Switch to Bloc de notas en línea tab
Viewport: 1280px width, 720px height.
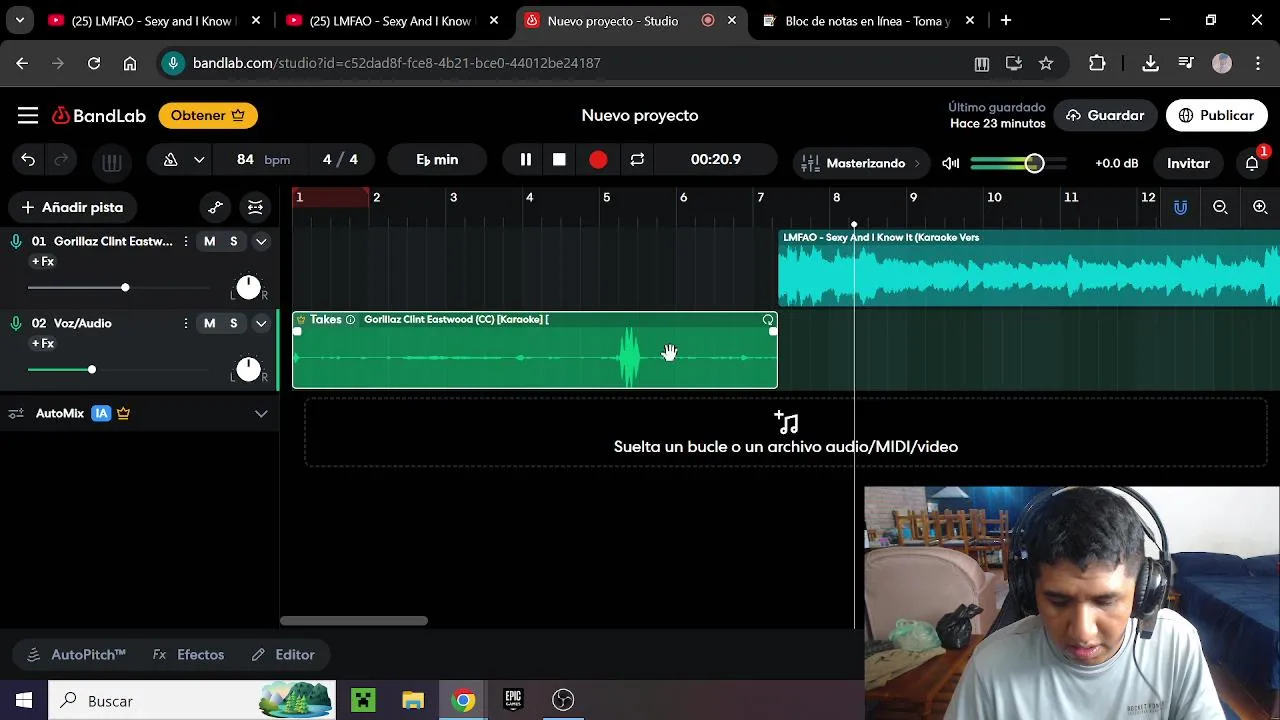pyautogui.click(x=868, y=20)
